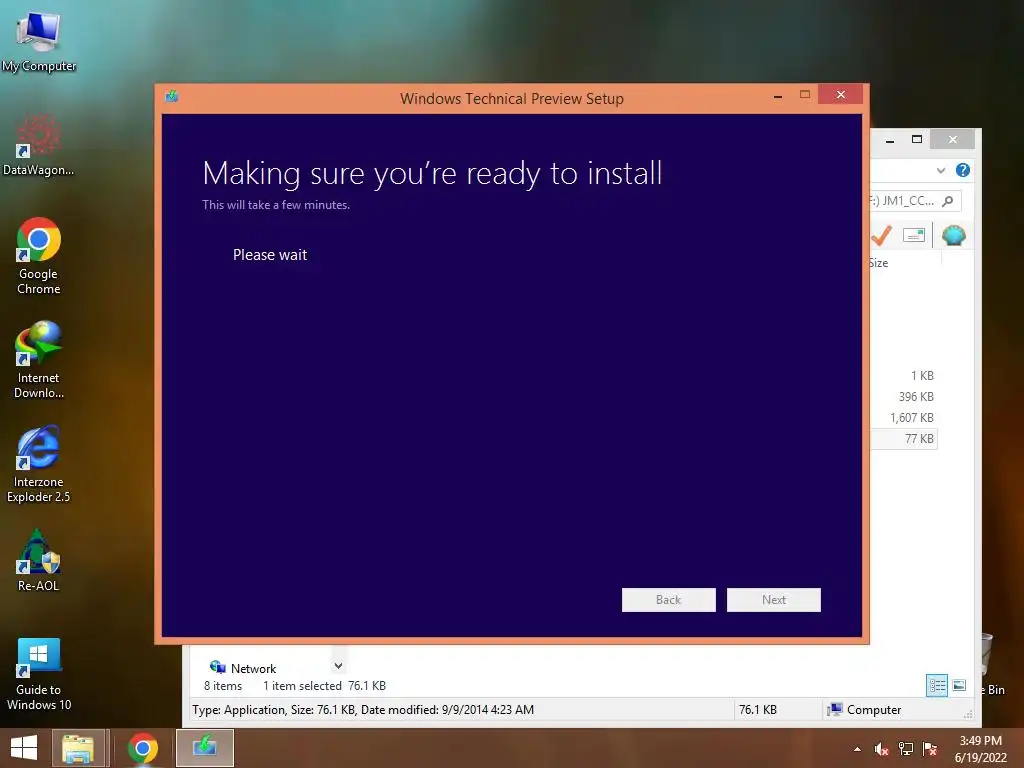Open the network tray icon
The width and height of the screenshot is (1024, 768).
(906, 749)
